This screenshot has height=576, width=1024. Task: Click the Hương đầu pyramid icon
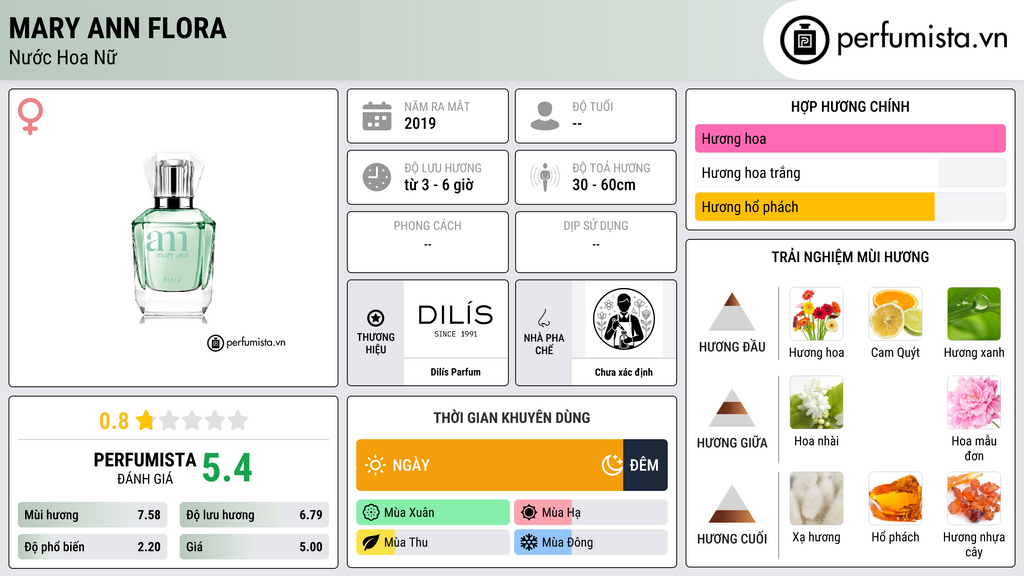pos(732,312)
